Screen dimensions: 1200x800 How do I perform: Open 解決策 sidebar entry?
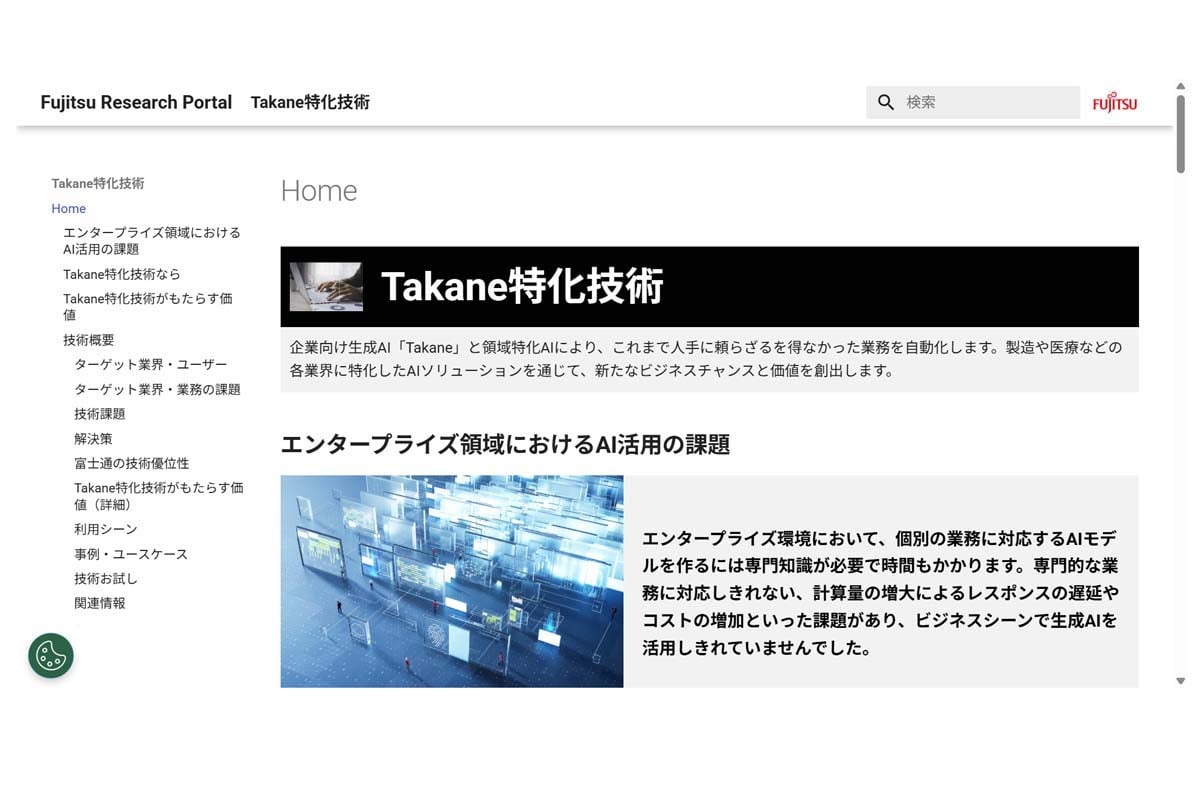[x=93, y=438]
